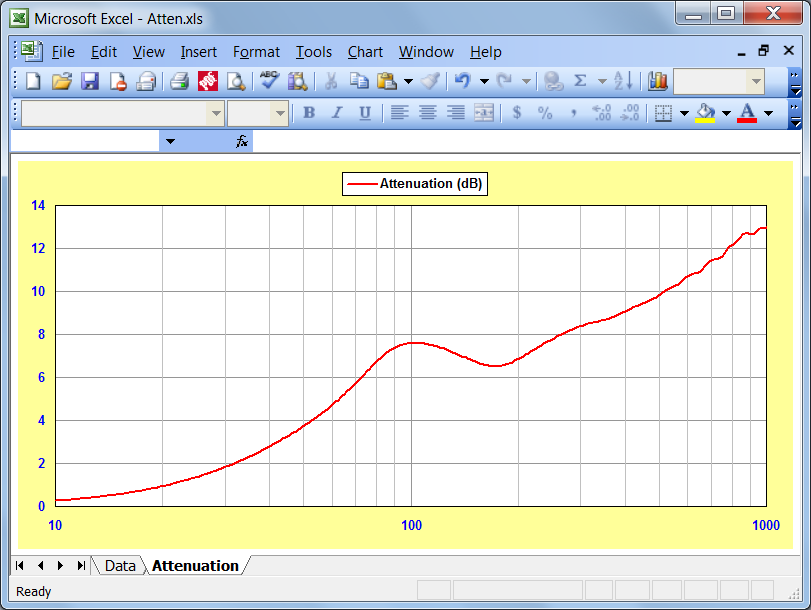Toggle Underline formatting
This screenshot has height=610, width=811.
pyautogui.click(x=365, y=113)
